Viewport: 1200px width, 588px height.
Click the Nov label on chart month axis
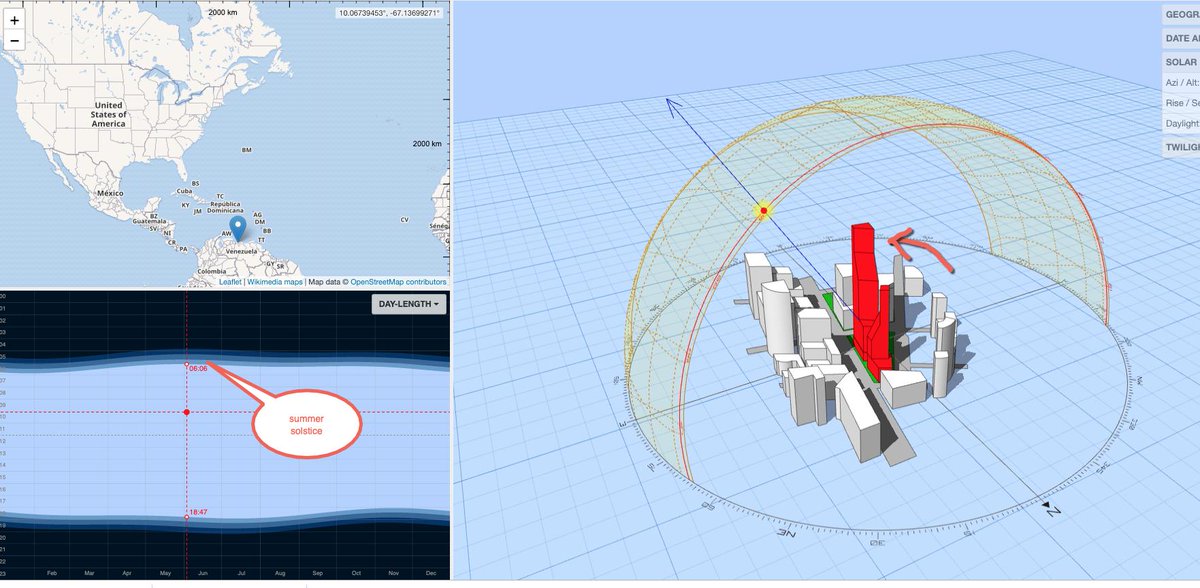(x=392, y=573)
